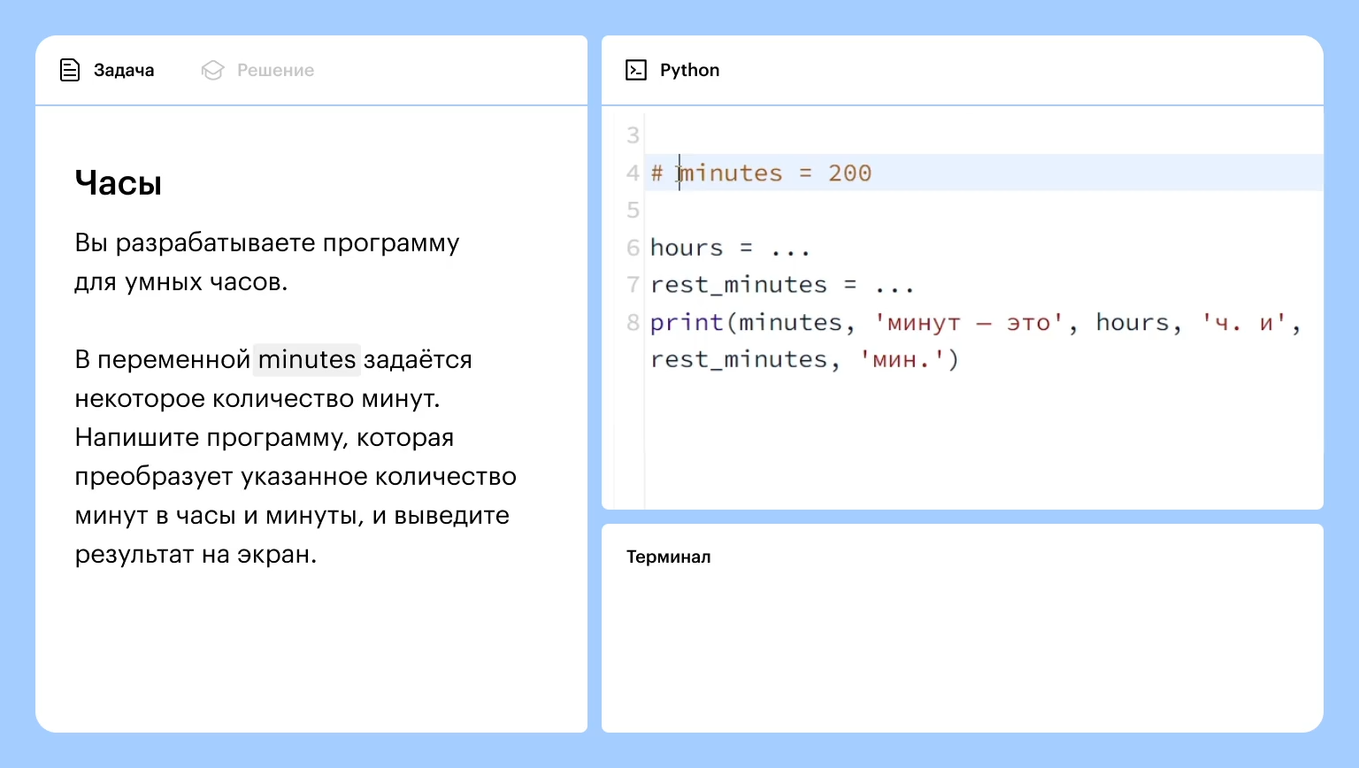Click the document icon next to Задача
1359x768 pixels.
pos(69,70)
